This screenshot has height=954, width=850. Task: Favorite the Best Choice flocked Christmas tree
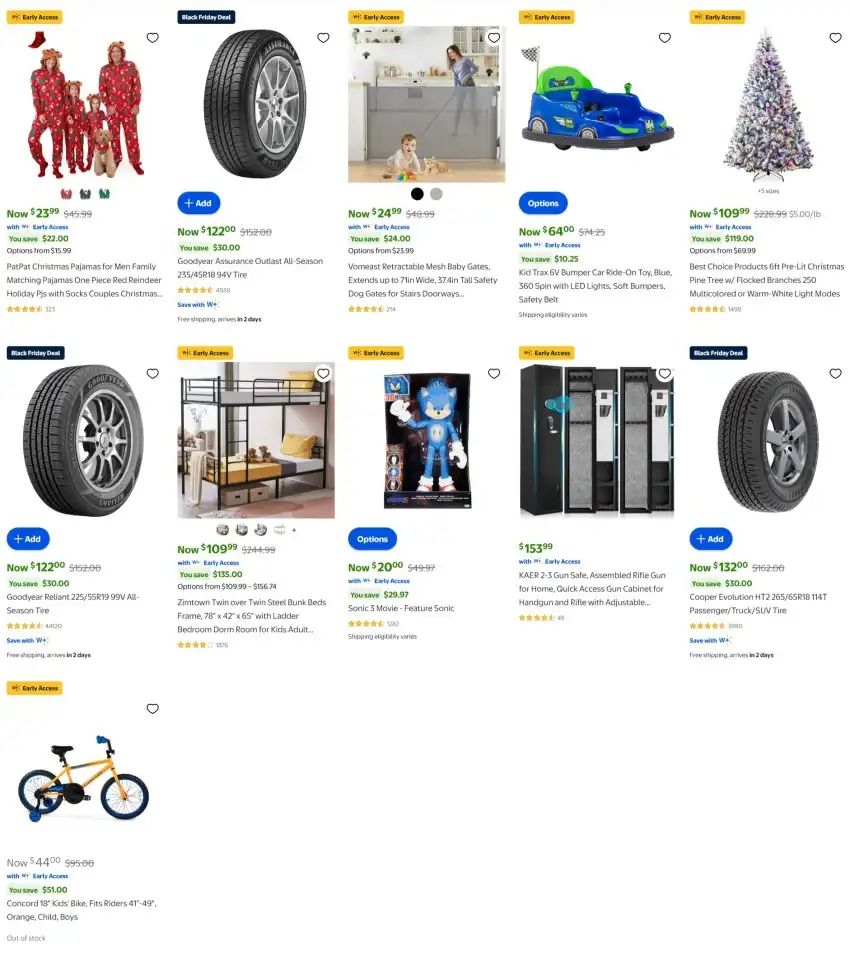coord(835,38)
